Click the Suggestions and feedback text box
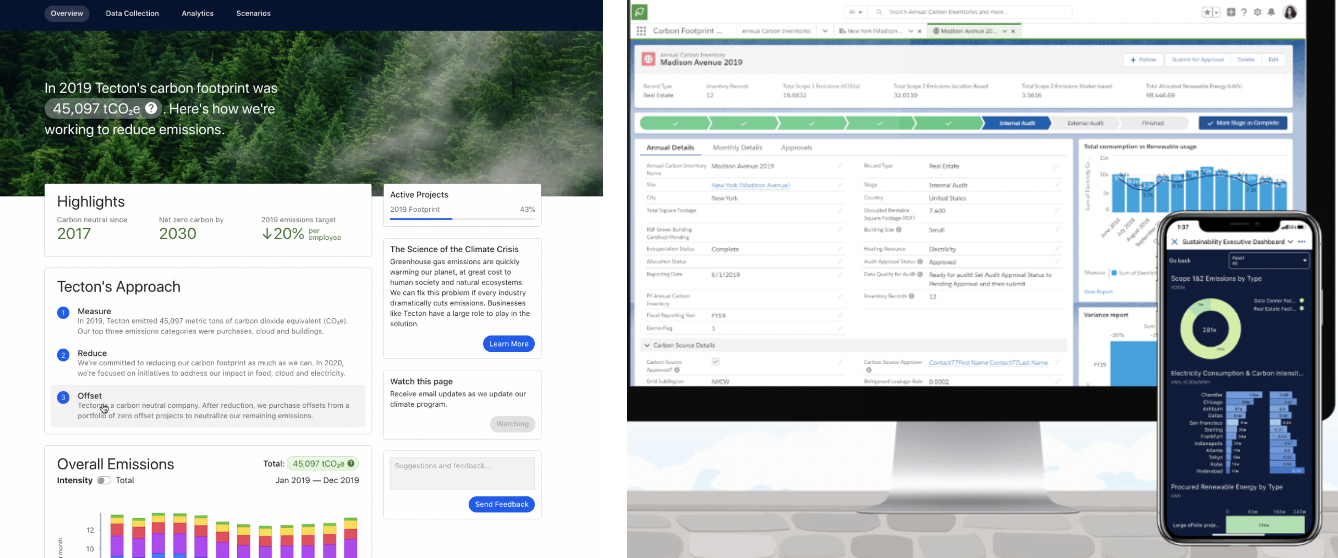Viewport: 1338px width, 558px height. coord(462,473)
